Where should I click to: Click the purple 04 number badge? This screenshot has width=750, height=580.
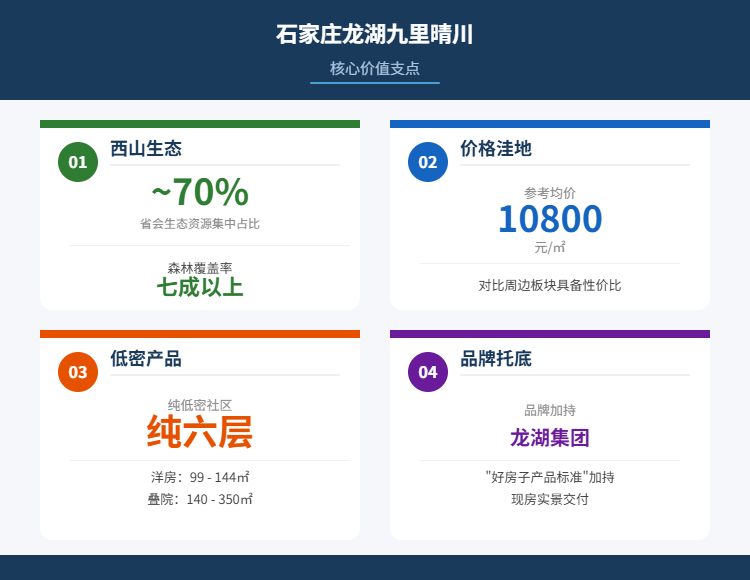pyautogui.click(x=428, y=372)
